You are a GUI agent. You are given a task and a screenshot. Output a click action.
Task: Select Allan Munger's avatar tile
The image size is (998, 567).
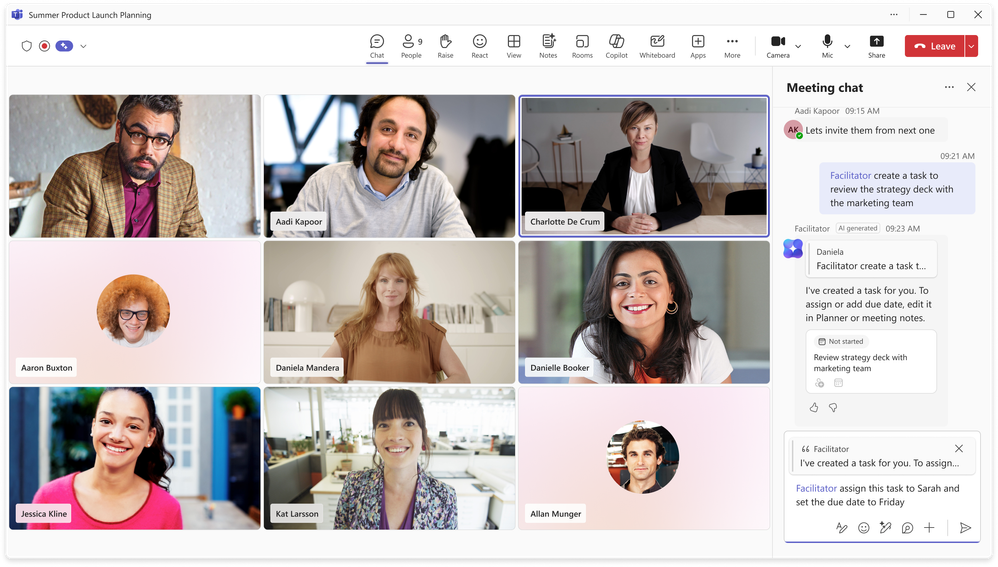point(643,458)
